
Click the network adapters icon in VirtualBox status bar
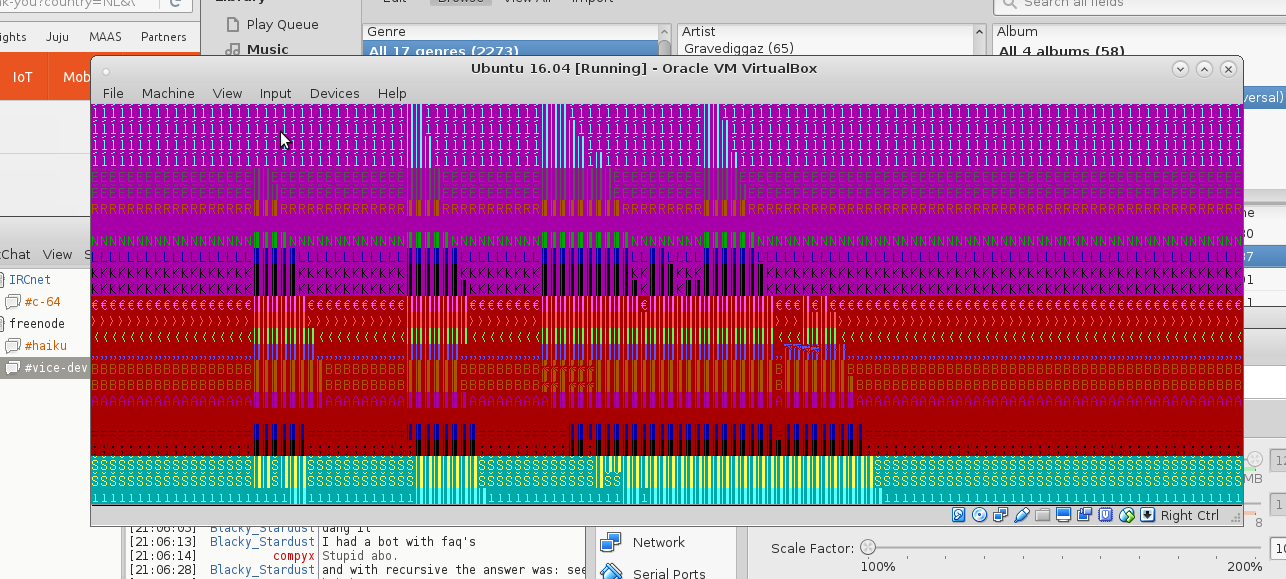(x=1000, y=515)
